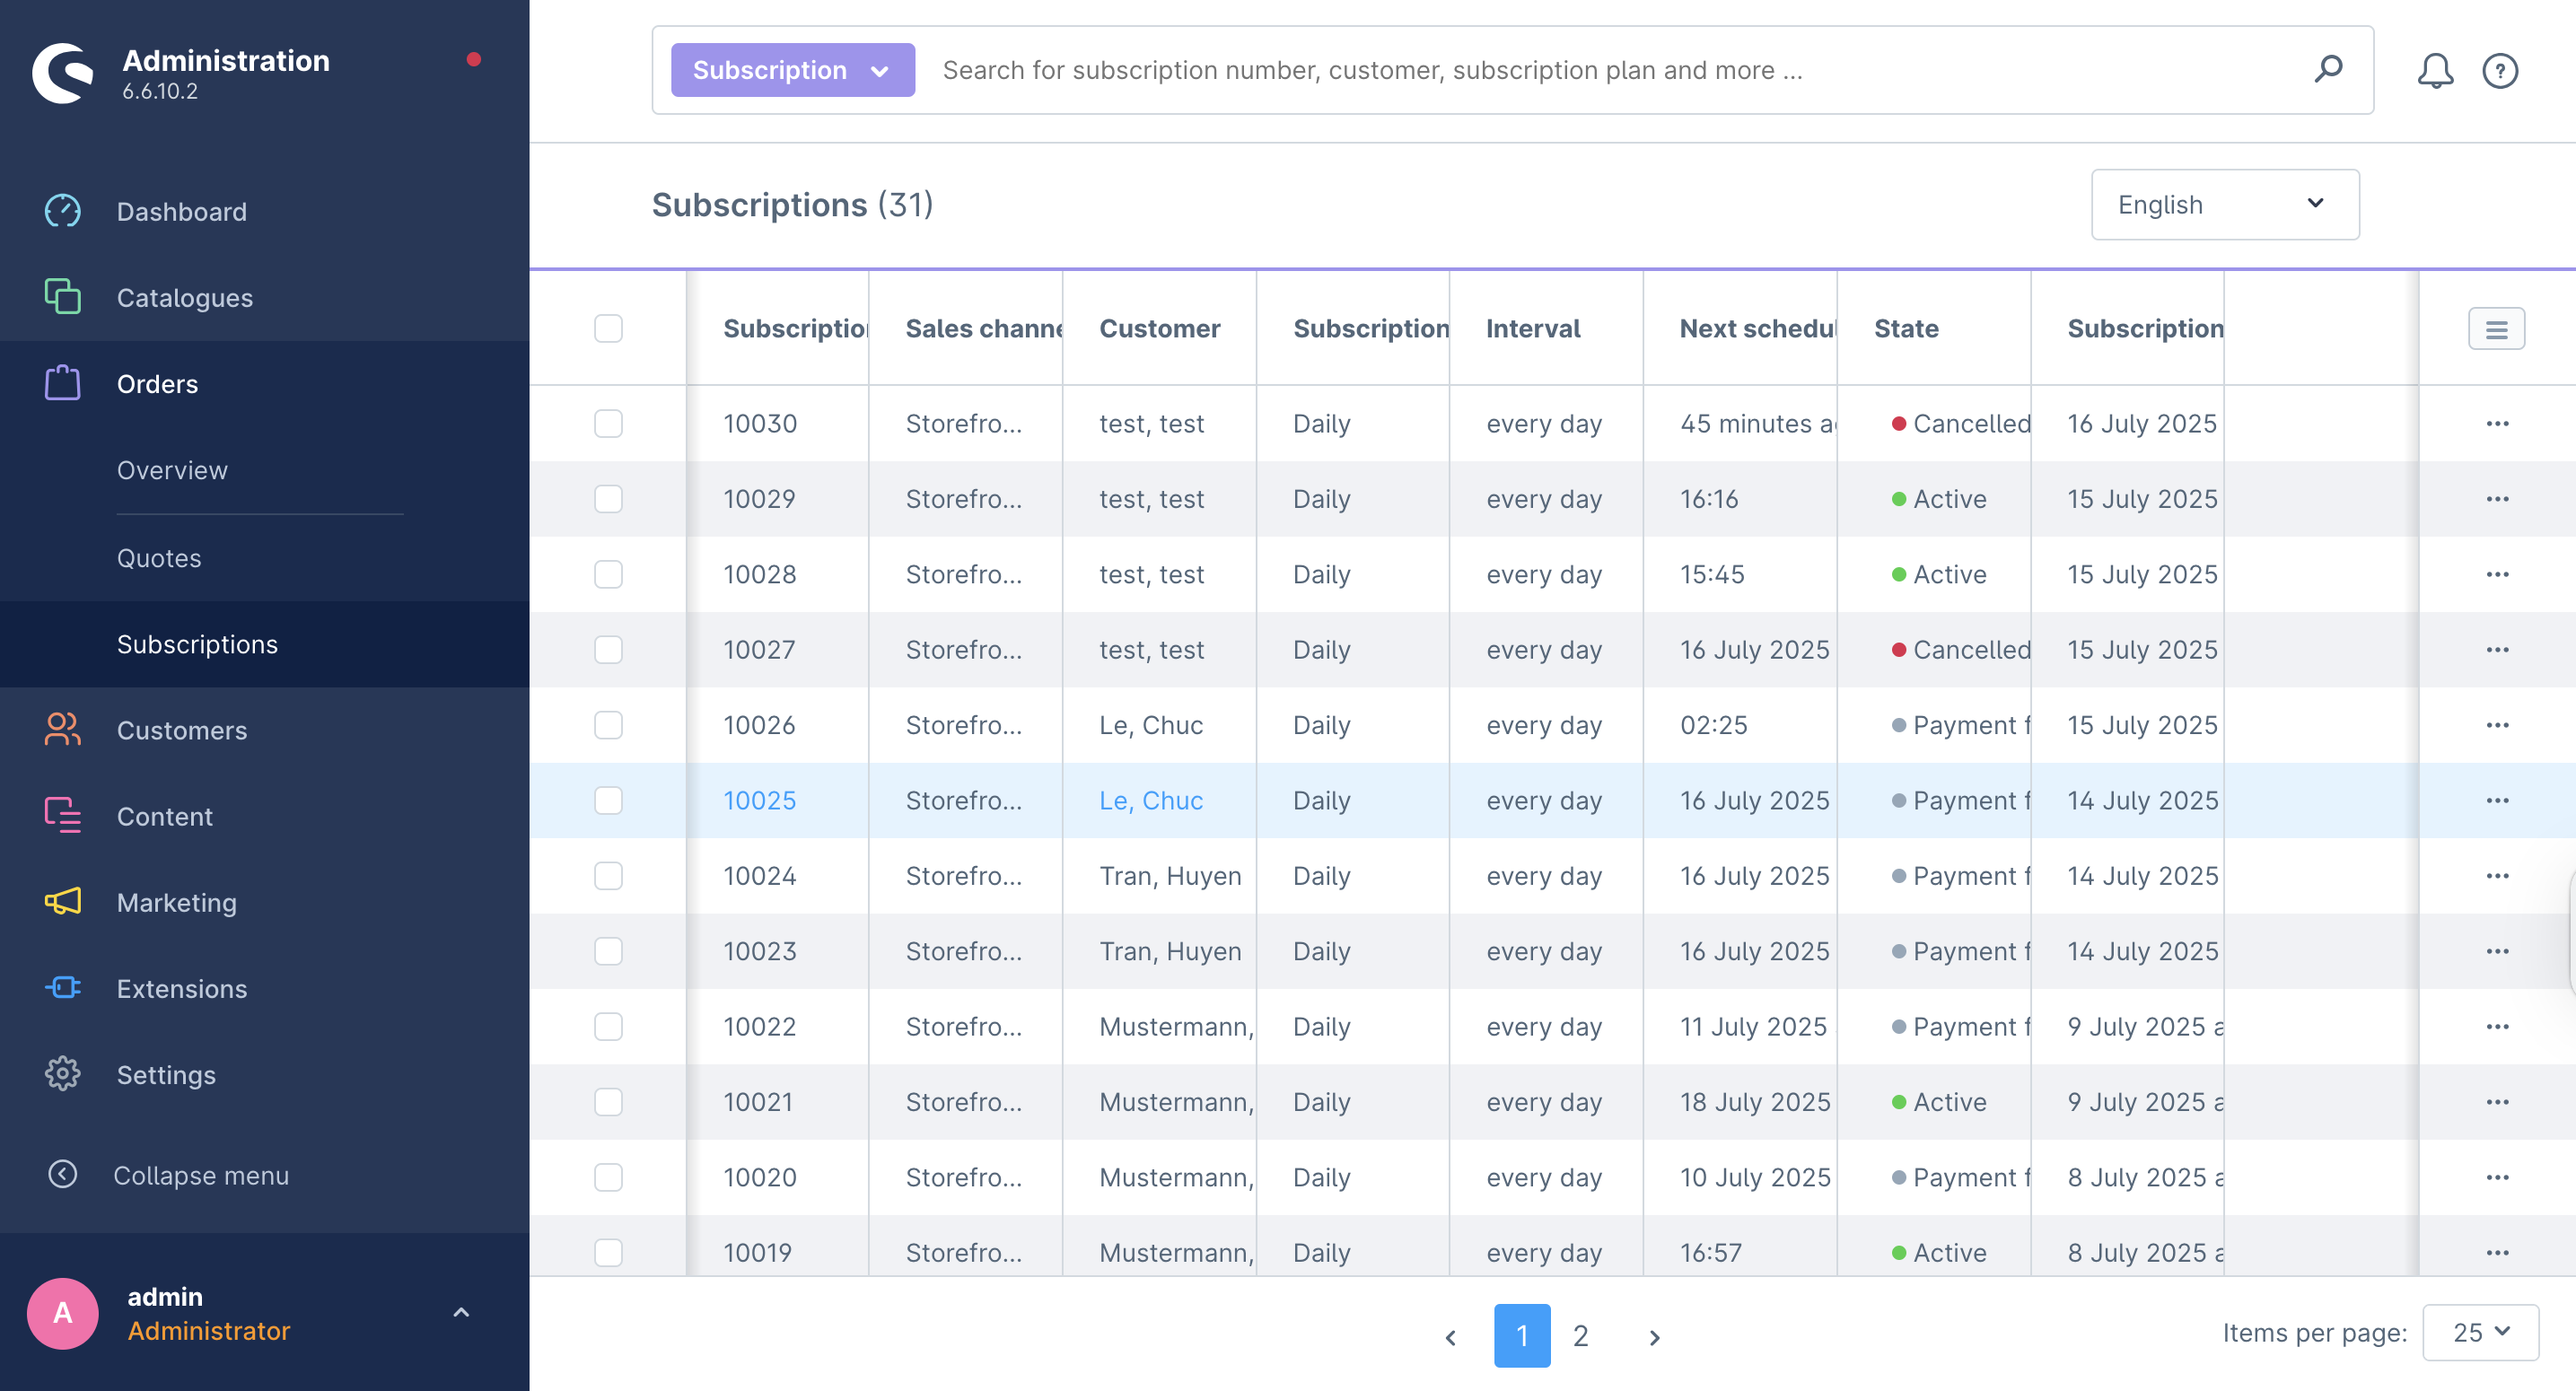Start a search with the magnifier icon

coord(2329,70)
